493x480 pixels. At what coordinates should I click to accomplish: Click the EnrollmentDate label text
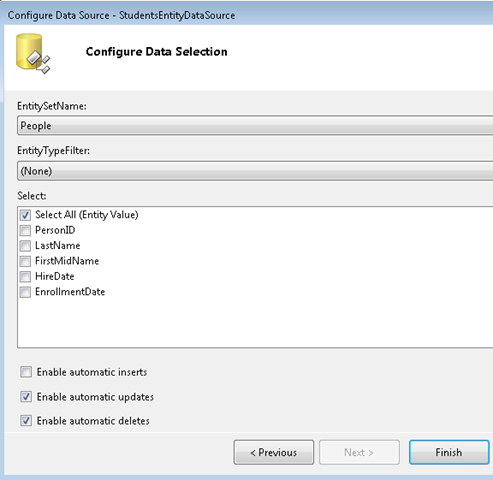[x=70, y=292]
